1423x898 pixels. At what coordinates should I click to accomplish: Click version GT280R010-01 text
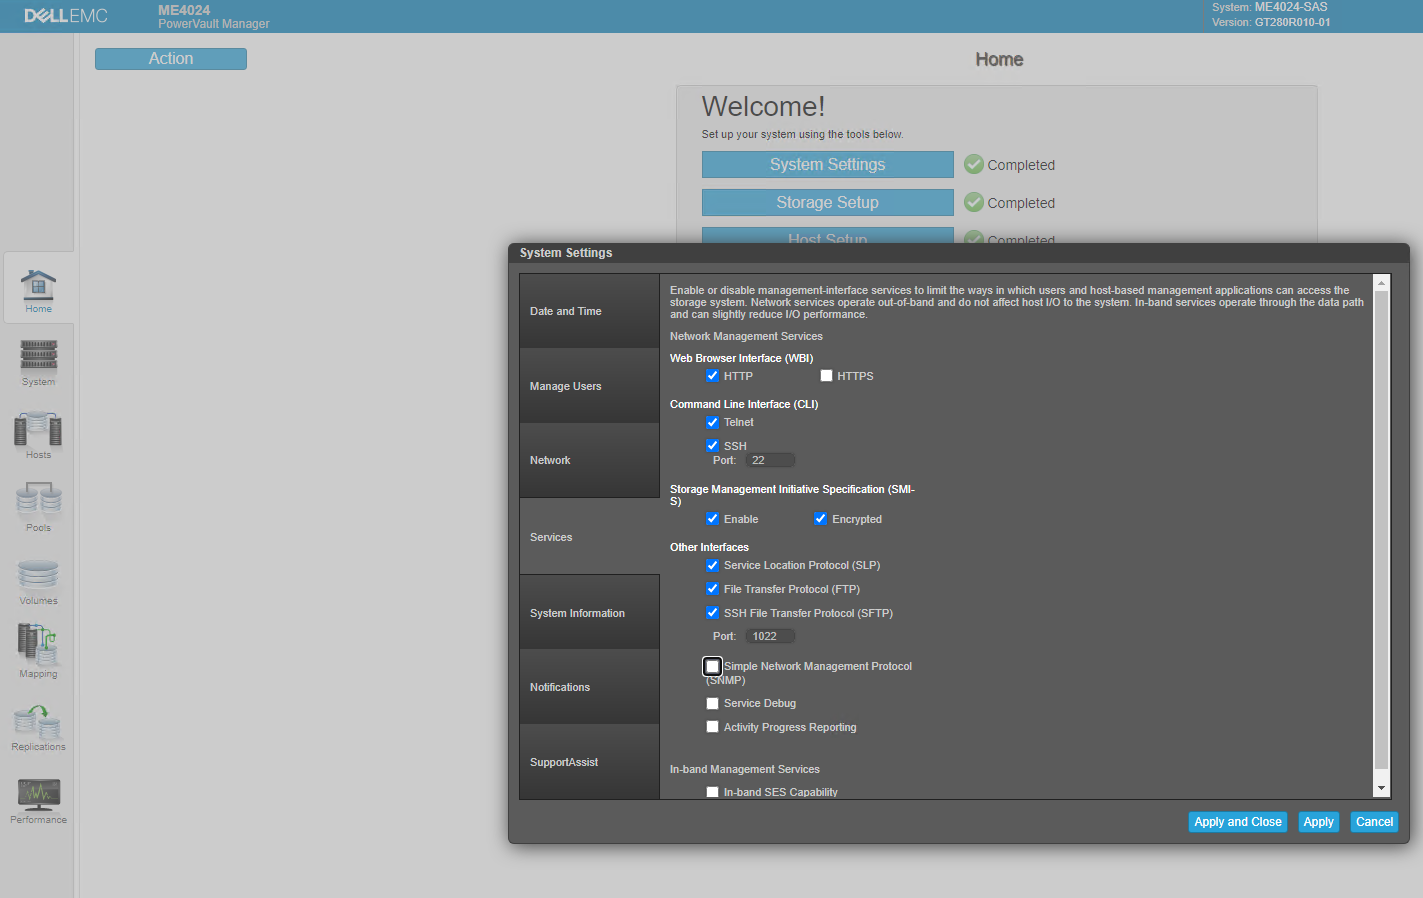click(x=1293, y=22)
